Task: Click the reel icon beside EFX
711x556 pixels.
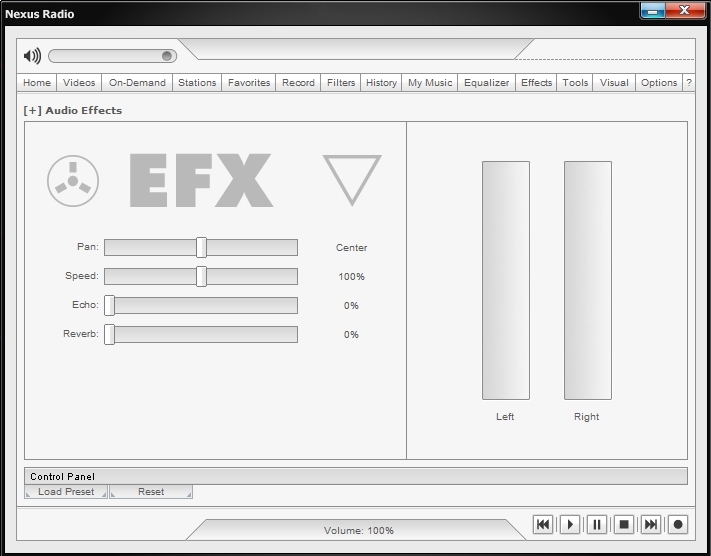Action: tap(73, 181)
